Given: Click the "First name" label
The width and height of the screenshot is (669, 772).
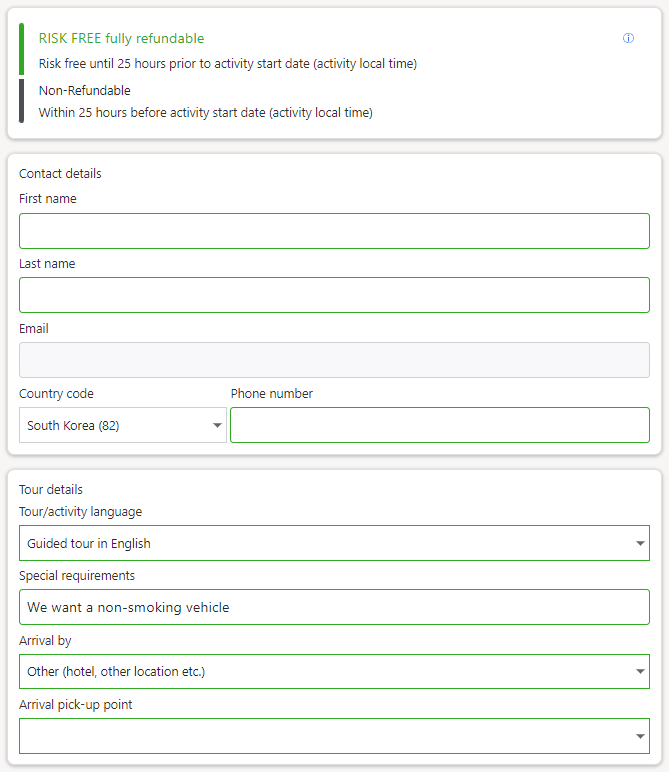Looking at the screenshot, I should pyautogui.click(x=48, y=198).
